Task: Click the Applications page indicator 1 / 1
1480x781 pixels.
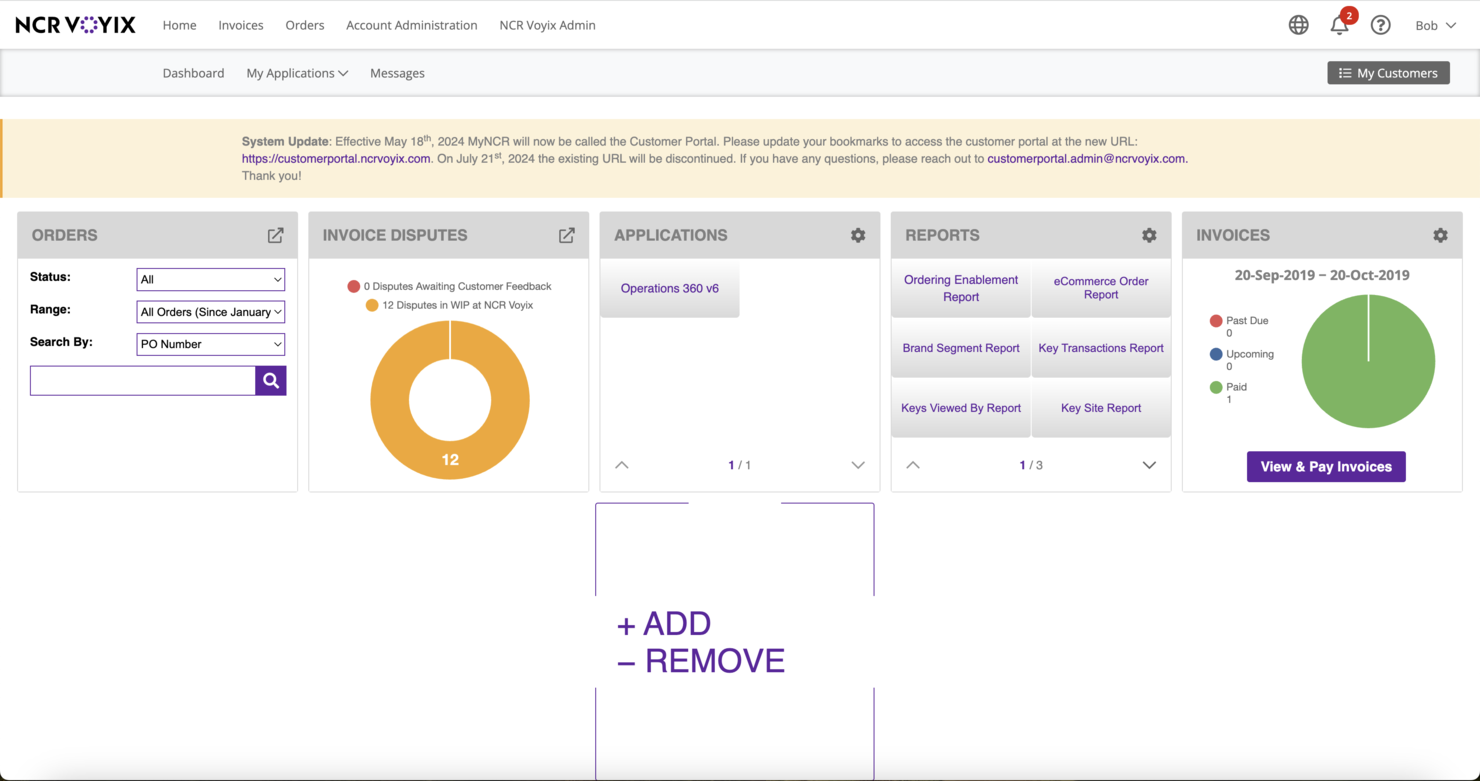Action: point(740,465)
